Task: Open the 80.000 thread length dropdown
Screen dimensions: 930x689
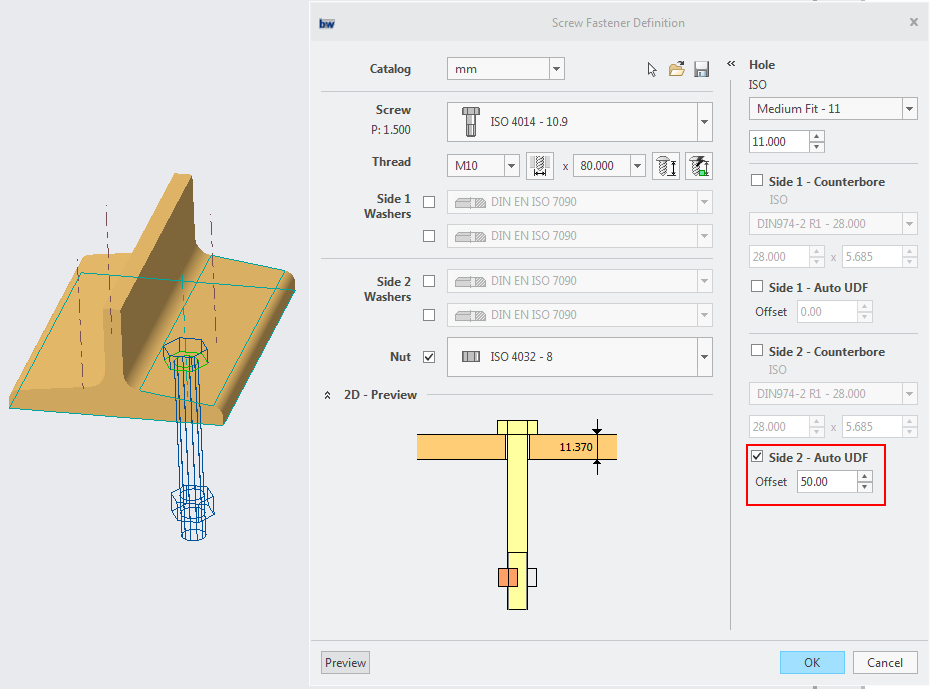Action: tap(638, 166)
